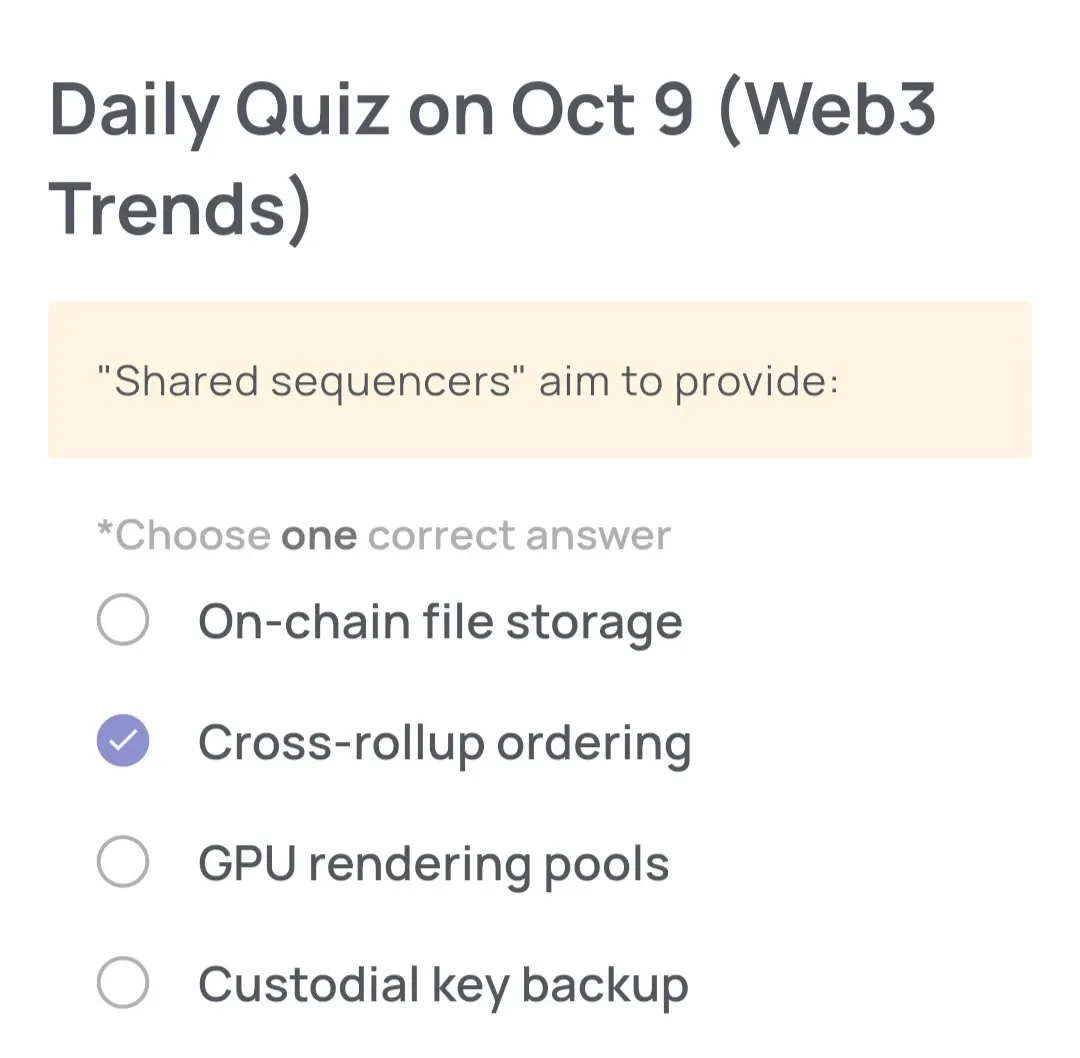The width and height of the screenshot is (1080, 1058).
Task: Click the quiz question banner about shared sequencers
Action: pos(540,378)
